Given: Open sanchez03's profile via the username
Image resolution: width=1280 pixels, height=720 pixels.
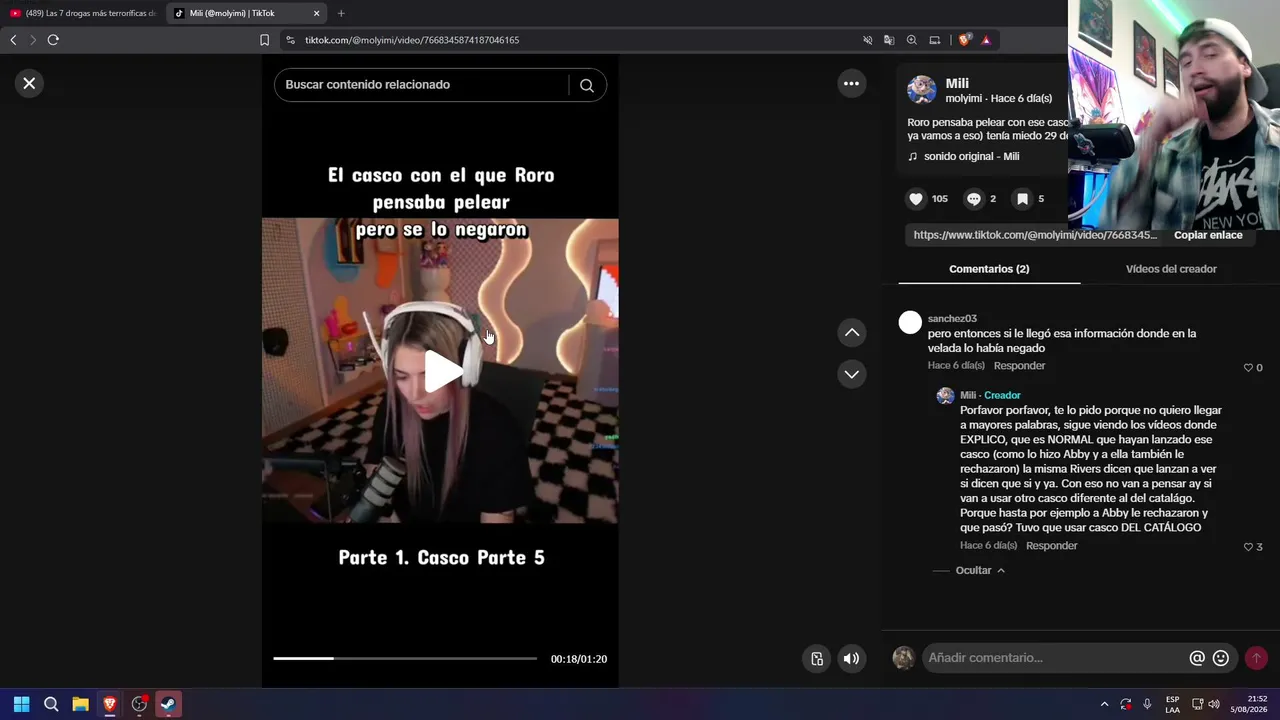Looking at the screenshot, I should click(952, 319).
